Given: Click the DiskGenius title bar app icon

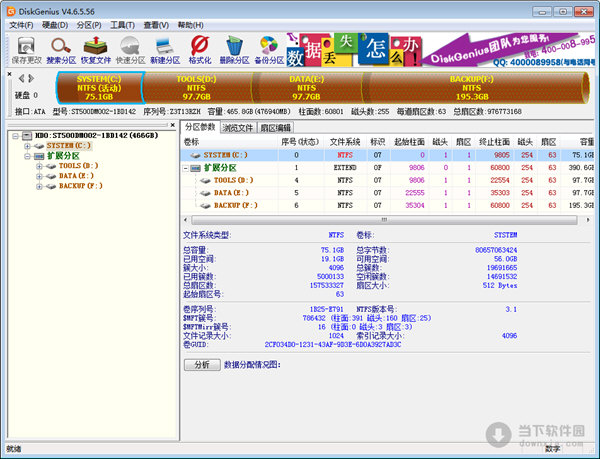Looking at the screenshot, I should point(11,11).
